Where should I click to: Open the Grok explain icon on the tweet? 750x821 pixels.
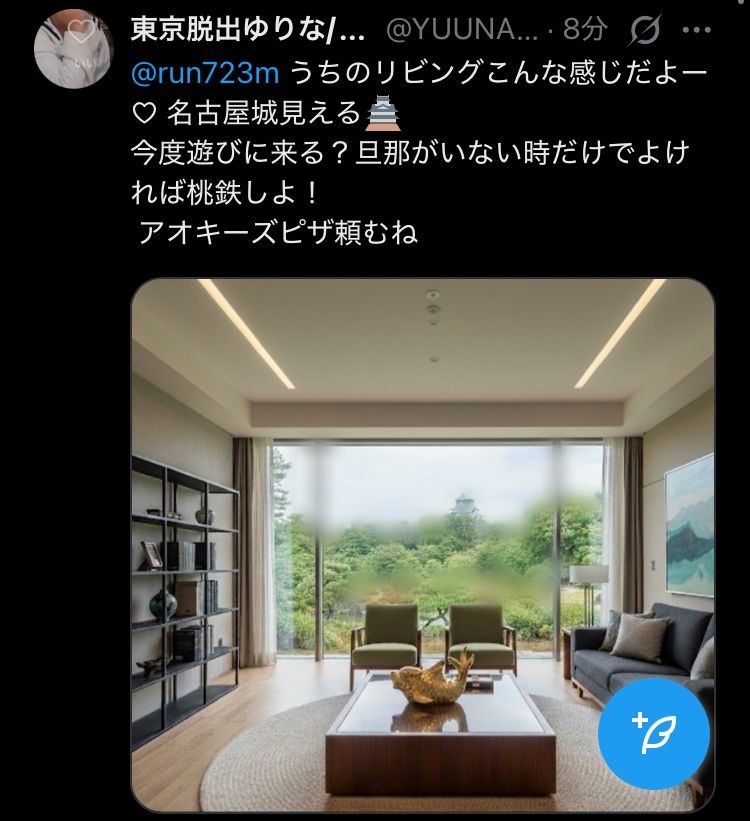tap(645, 29)
